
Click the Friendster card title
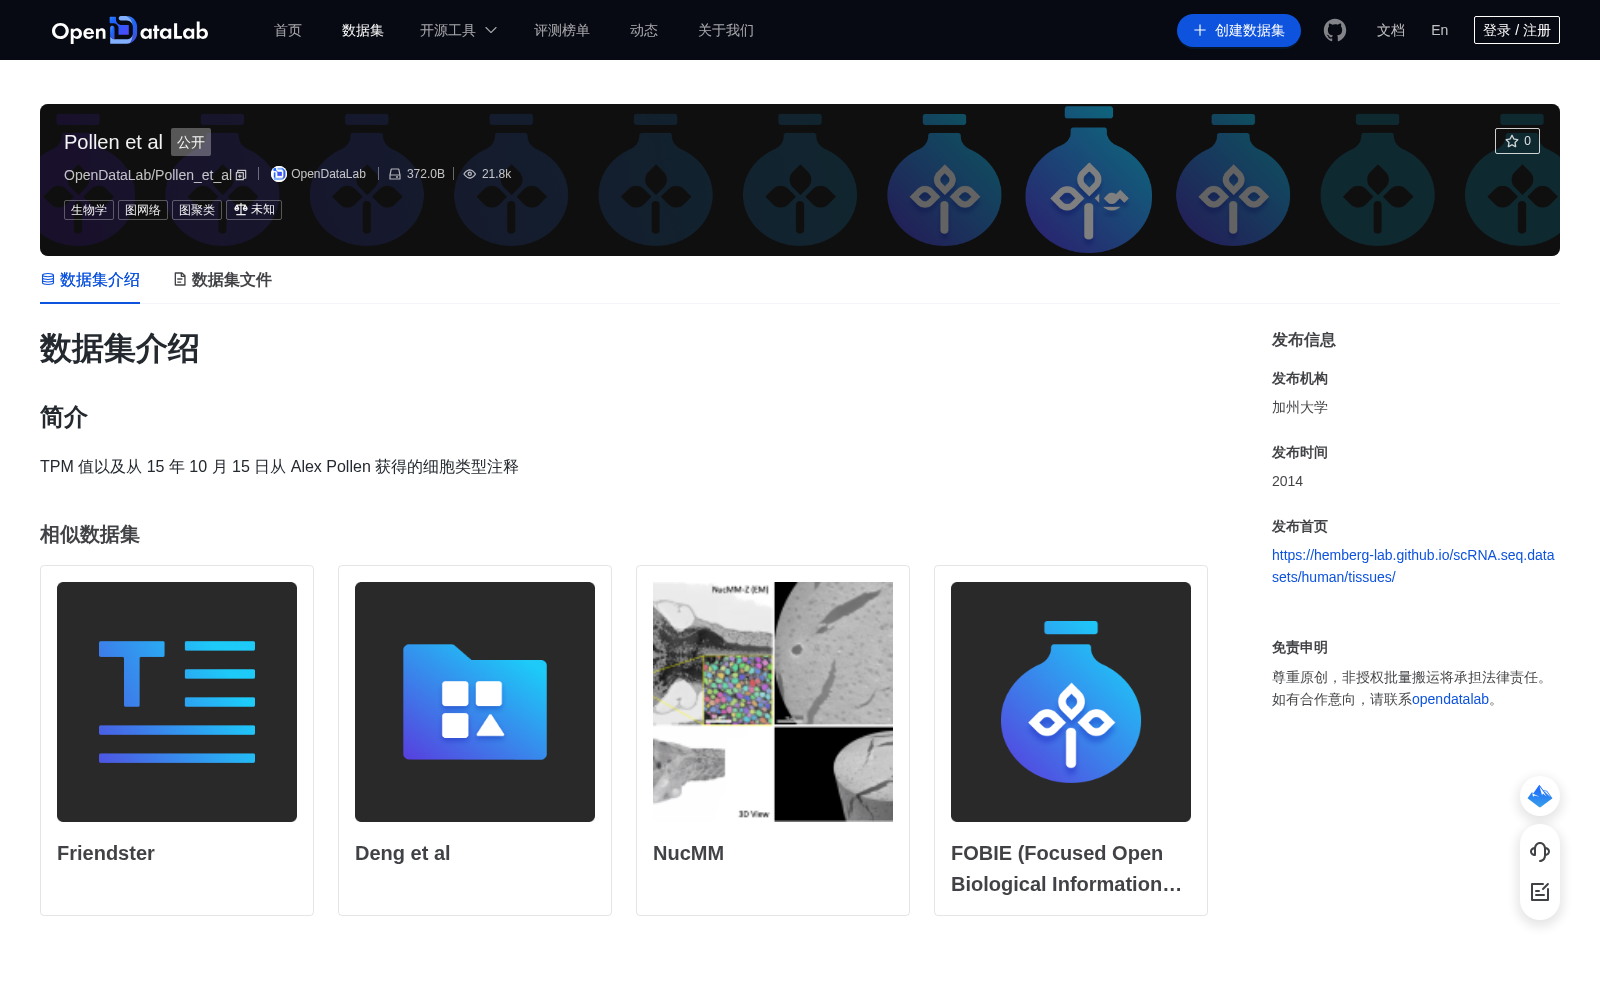click(x=106, y=853)
